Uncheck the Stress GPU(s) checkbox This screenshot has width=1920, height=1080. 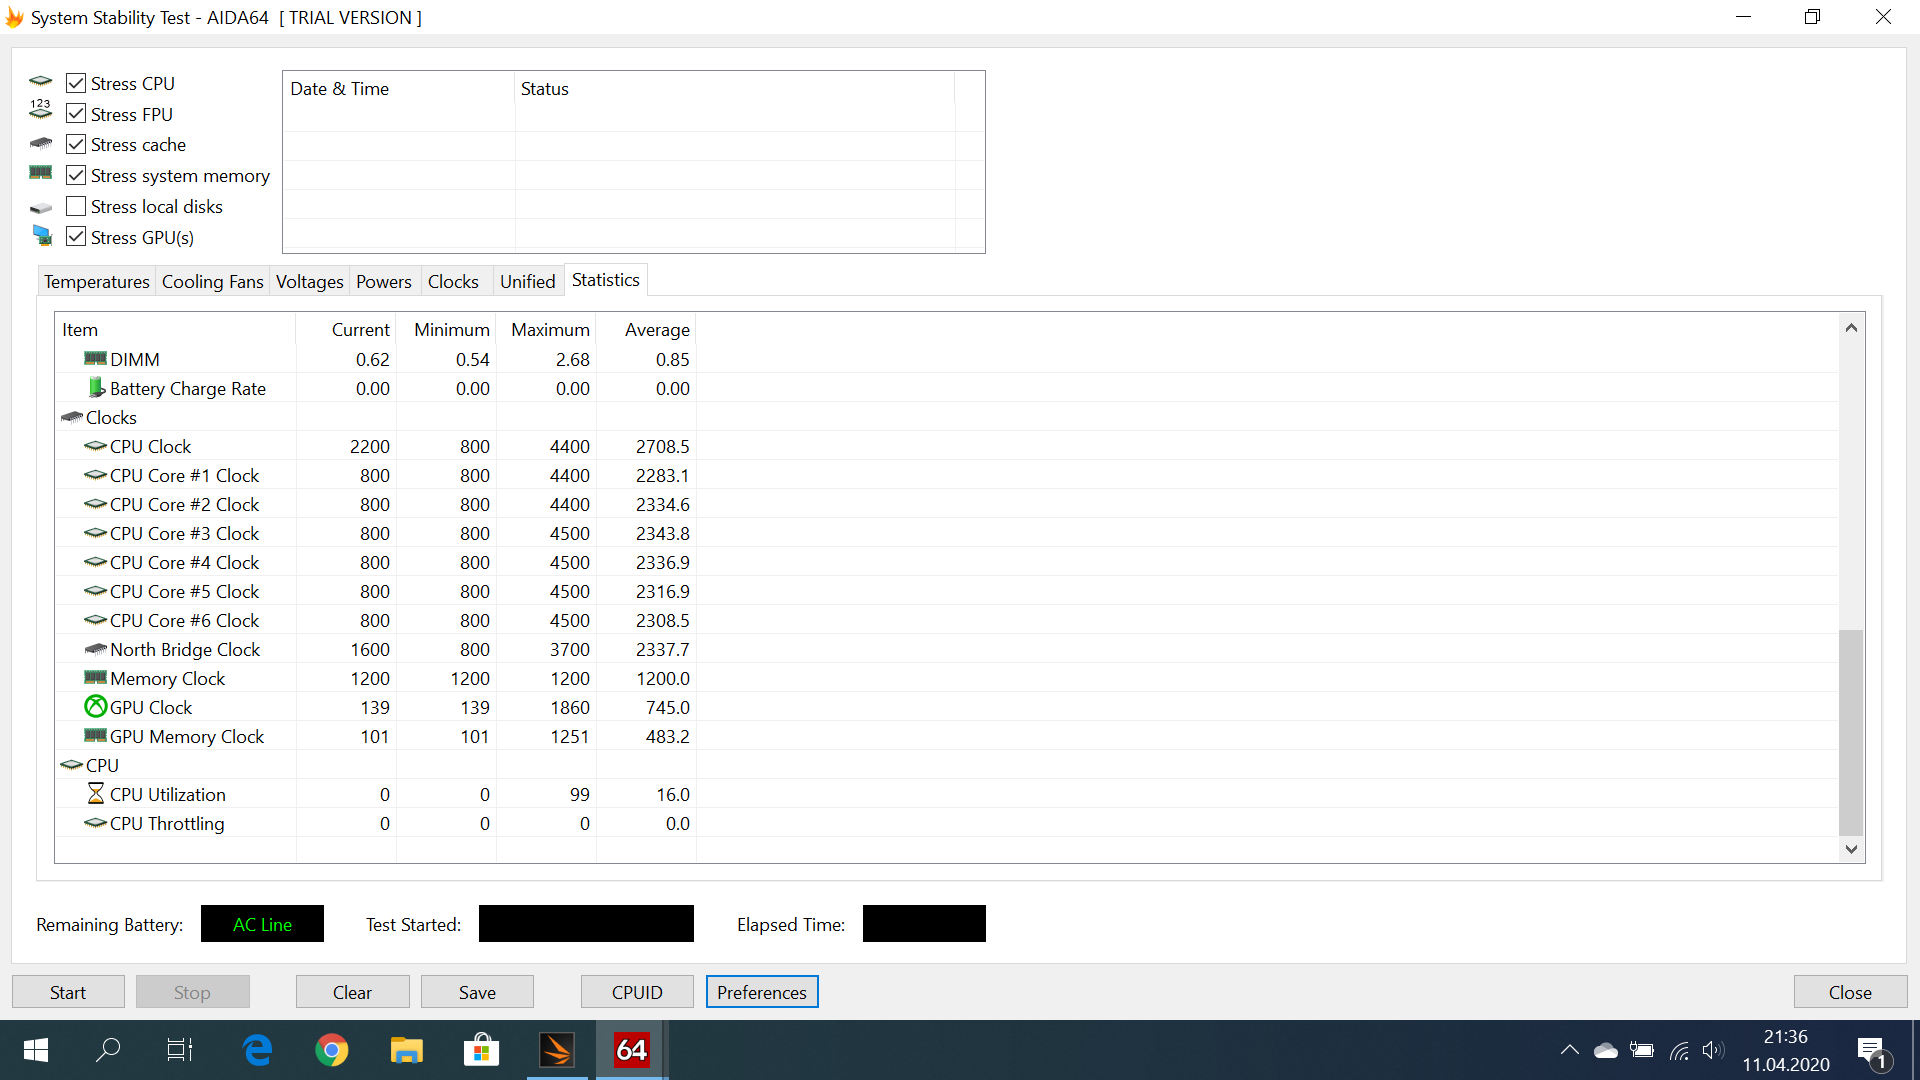[76, 238]
